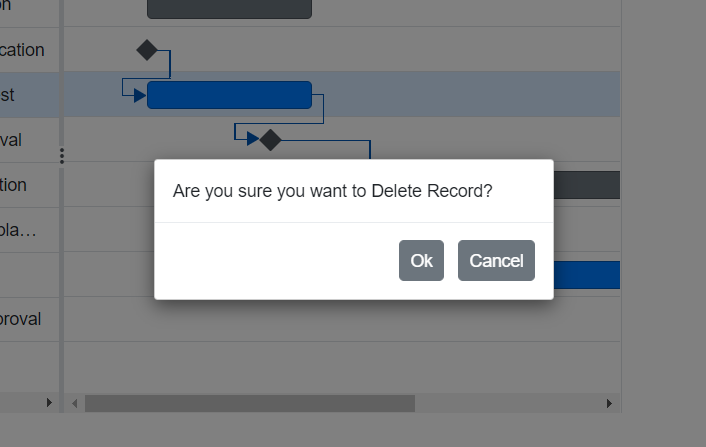Click the Ok button in the dialog
Screen dimensions: 706x447
[x=421, y=261]
